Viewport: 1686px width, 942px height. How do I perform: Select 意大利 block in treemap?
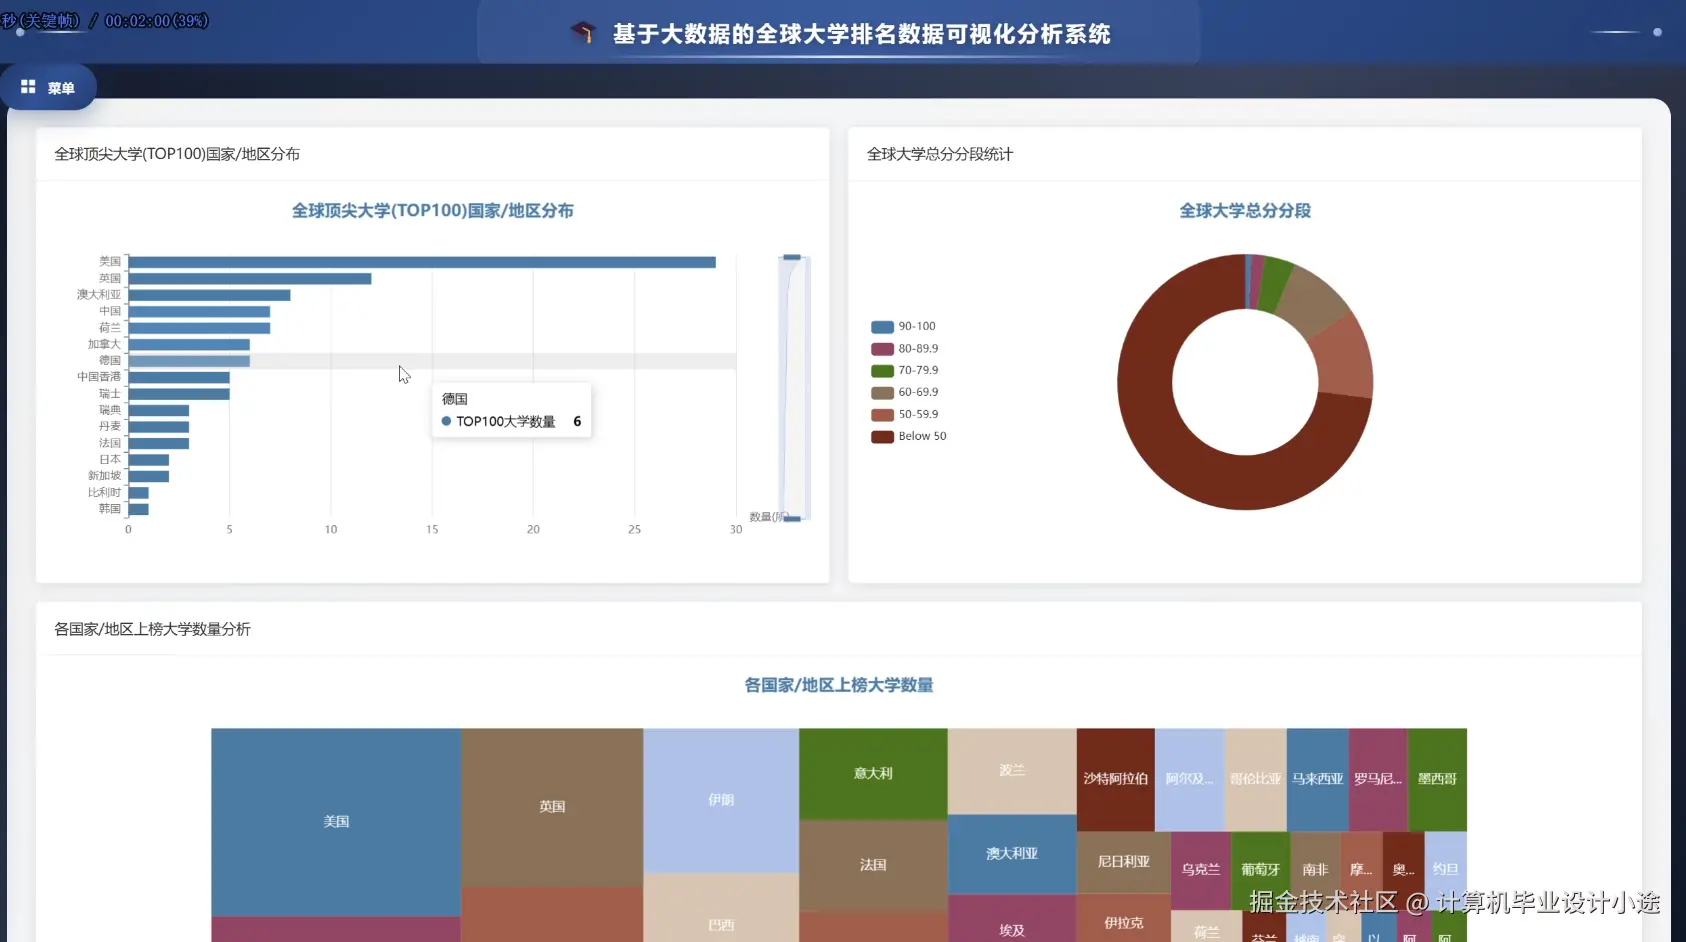(x=873, y=774)
